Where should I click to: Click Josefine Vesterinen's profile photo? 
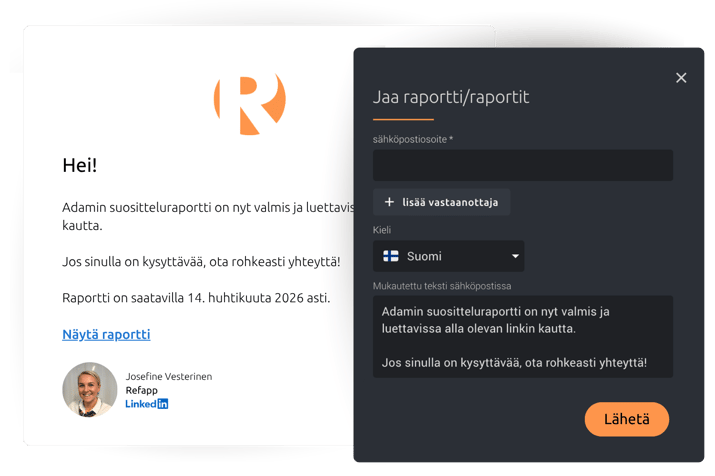[x=90, y=389]
